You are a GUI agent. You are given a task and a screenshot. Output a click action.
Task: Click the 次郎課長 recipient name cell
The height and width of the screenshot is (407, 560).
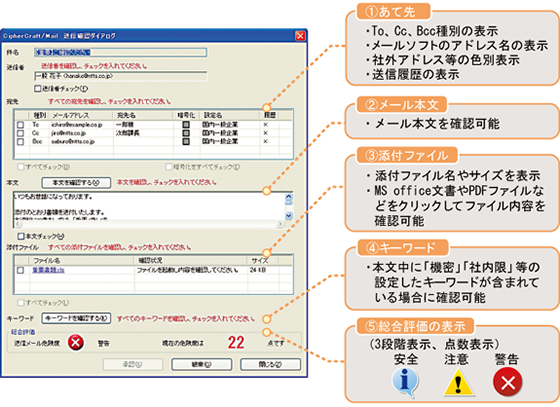(128, 133)
